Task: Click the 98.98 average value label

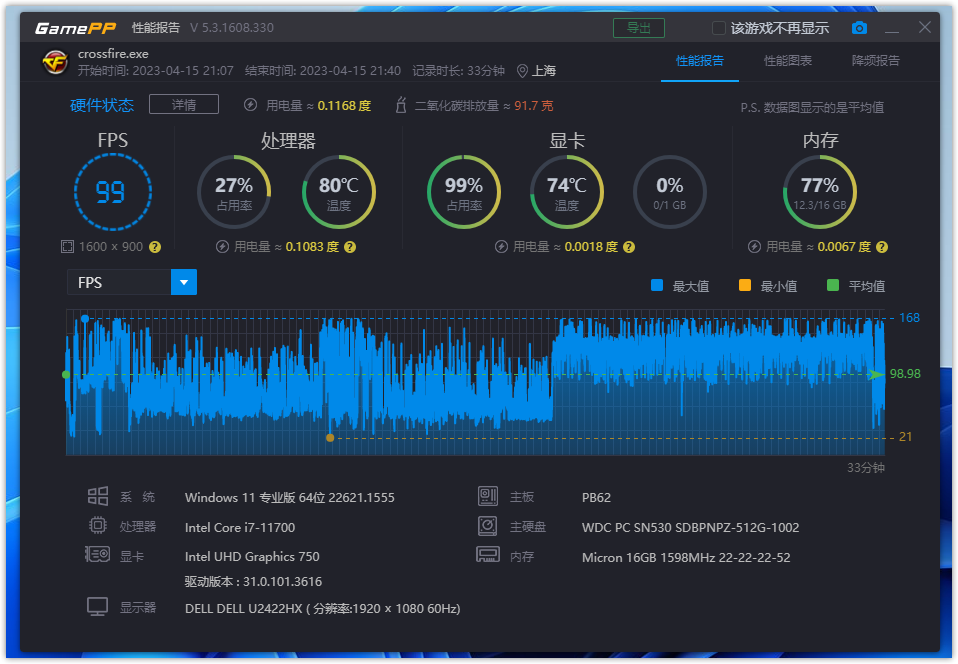Action: pos(905,374)
